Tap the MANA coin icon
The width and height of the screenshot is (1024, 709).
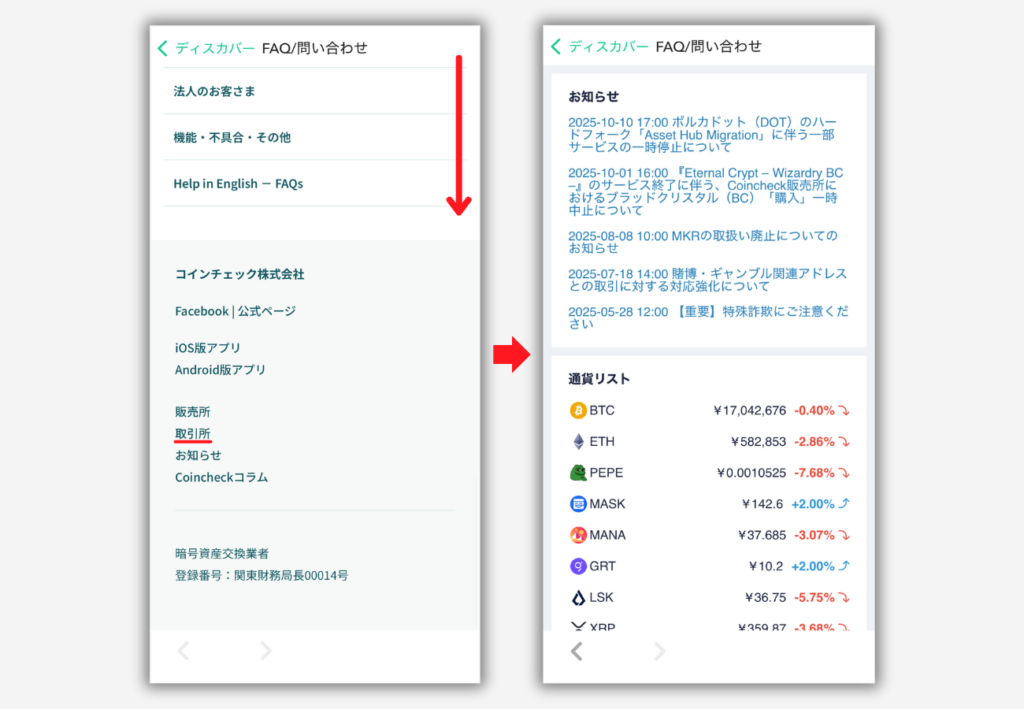coord(577,535)
